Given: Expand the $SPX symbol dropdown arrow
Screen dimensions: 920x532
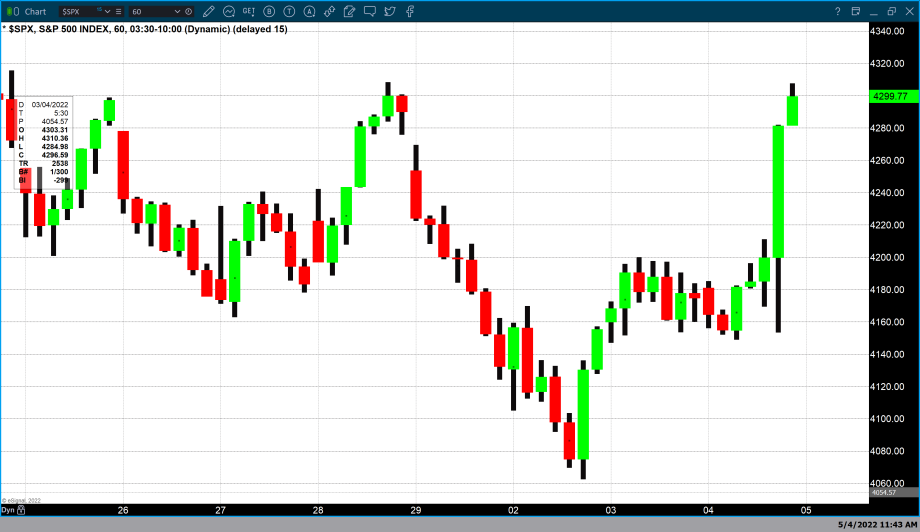Looking at the screenshot, I should coord(108,11).
